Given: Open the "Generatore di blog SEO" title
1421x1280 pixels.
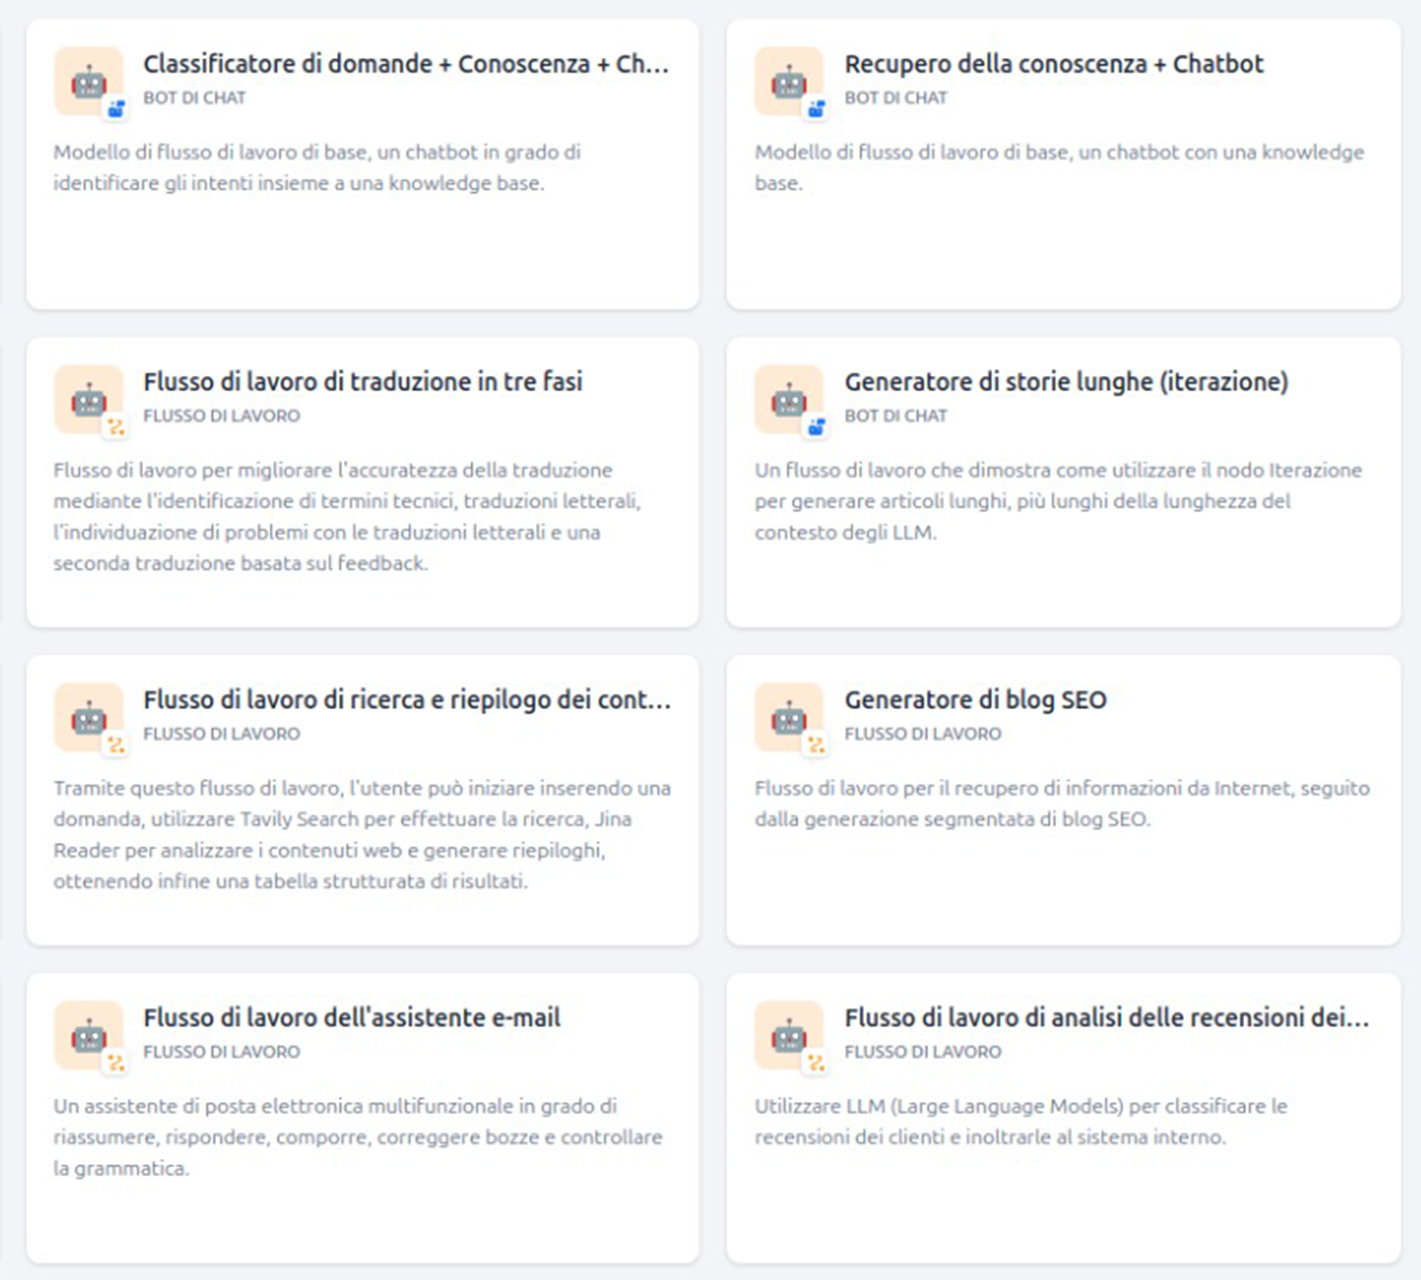Looking at the screenshot, I should click(975, 700).
